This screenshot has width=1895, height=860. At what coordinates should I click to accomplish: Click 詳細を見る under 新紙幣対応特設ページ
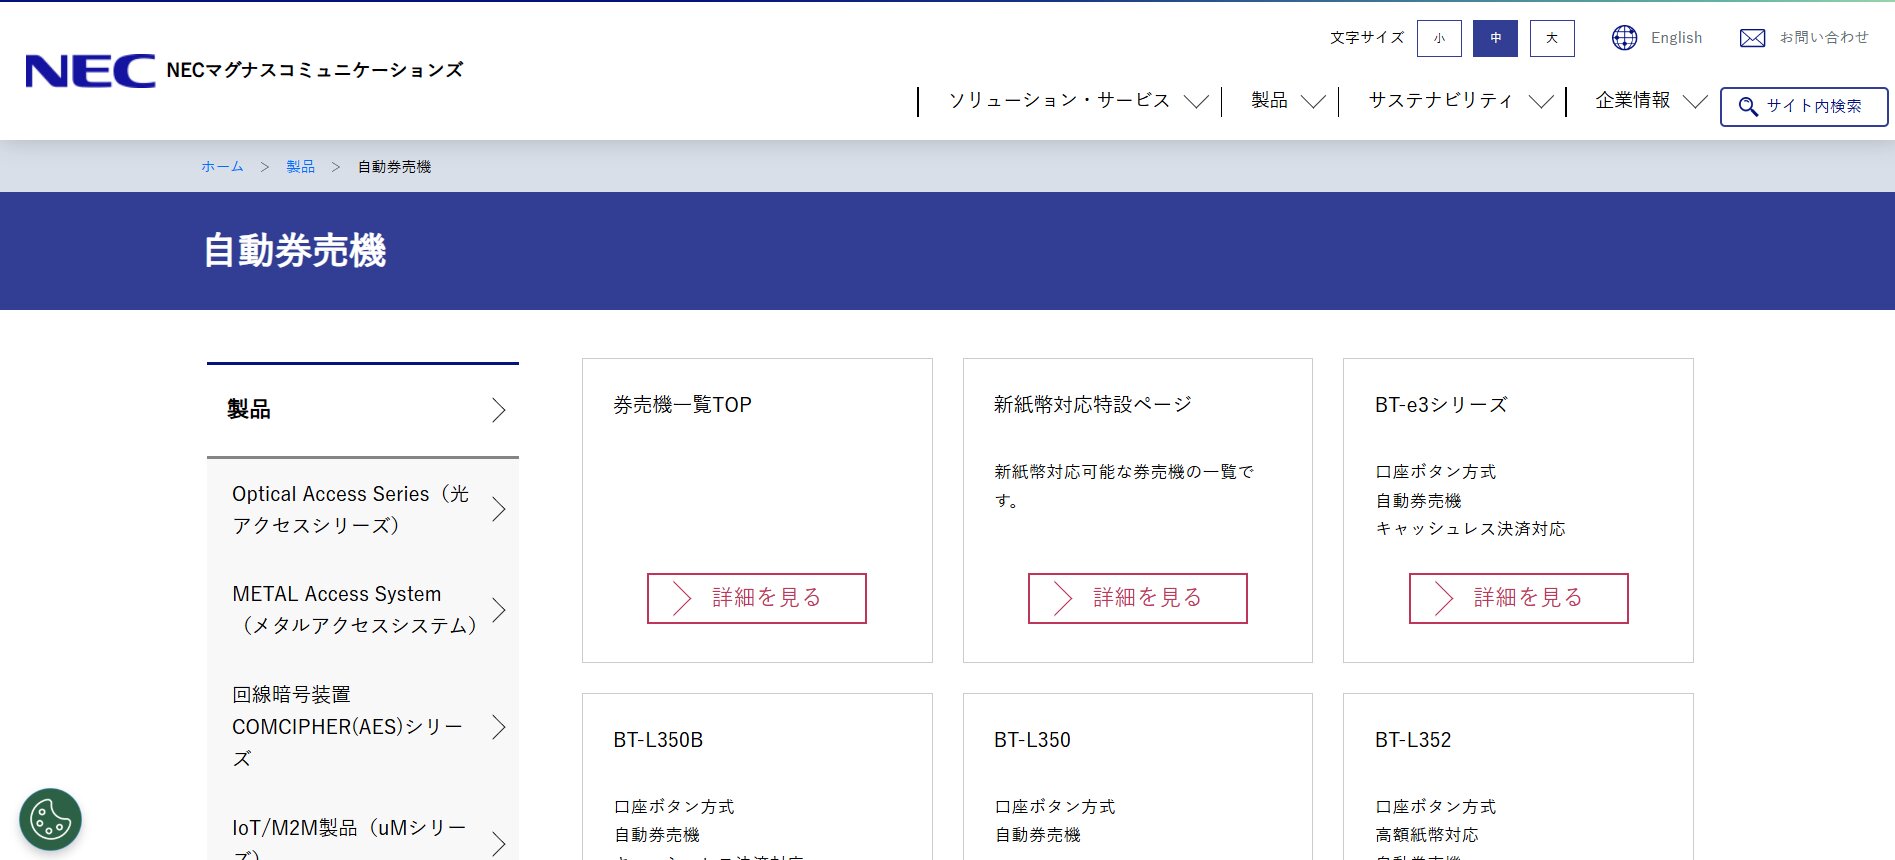[1138, 598]
